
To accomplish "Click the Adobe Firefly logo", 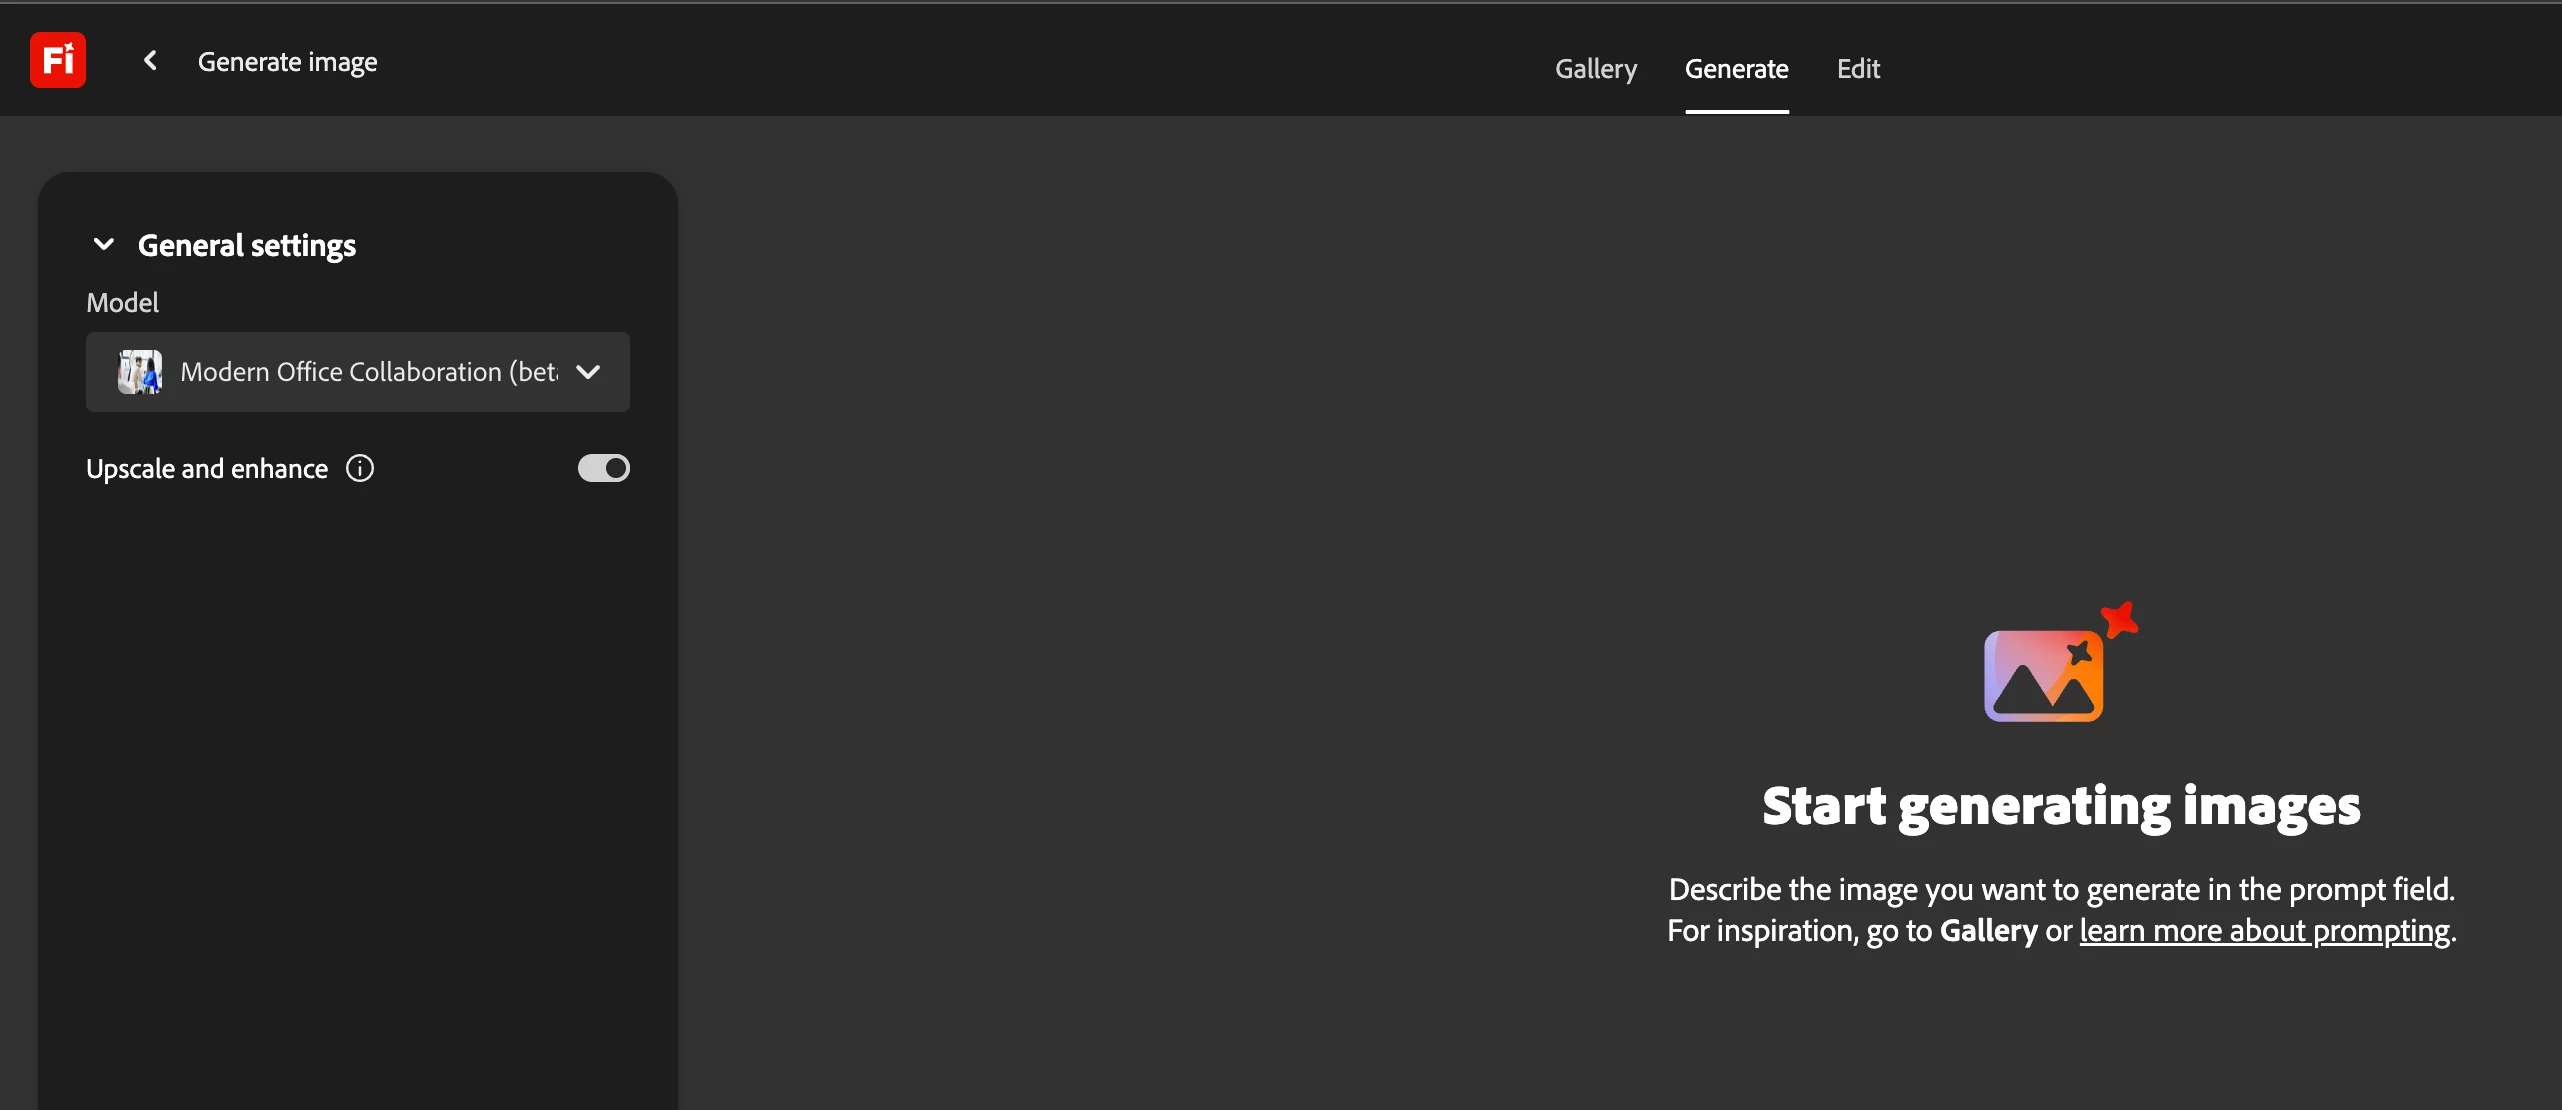I will pos(58,60).
